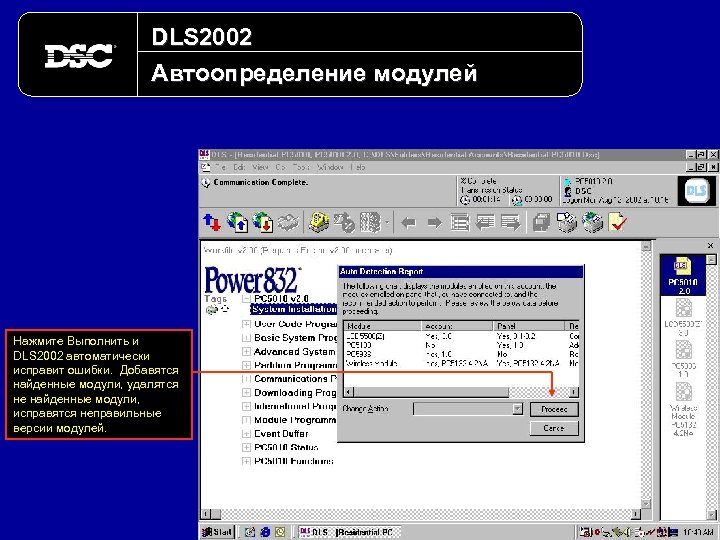Click the taskbar clock in system tray
This screenshot has width=720, height=540.
tap(698, 532)
